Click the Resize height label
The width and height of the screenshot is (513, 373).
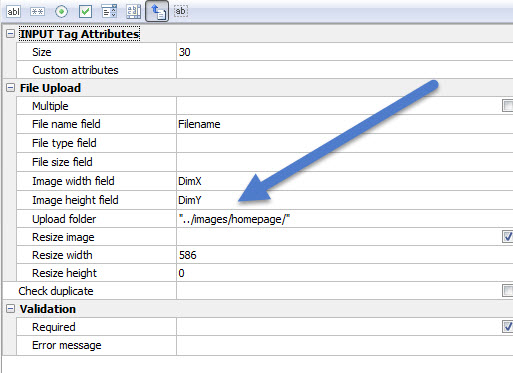pyautogui.click(x=64, y=273)
